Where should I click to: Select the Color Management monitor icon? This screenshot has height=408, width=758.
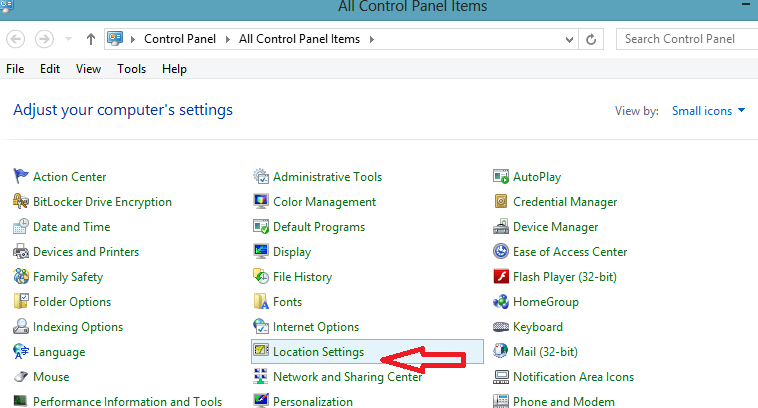(x=261, y=201)
